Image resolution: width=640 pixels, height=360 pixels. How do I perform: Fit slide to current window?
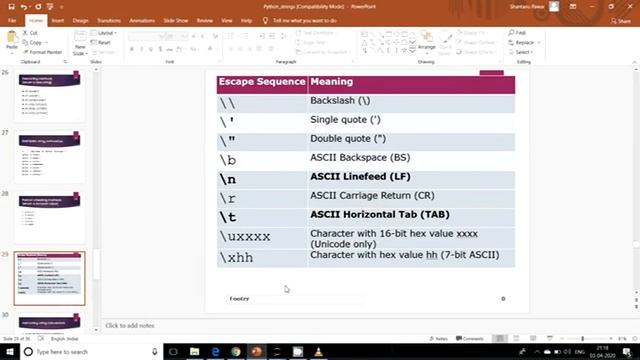tap(635, 338)
